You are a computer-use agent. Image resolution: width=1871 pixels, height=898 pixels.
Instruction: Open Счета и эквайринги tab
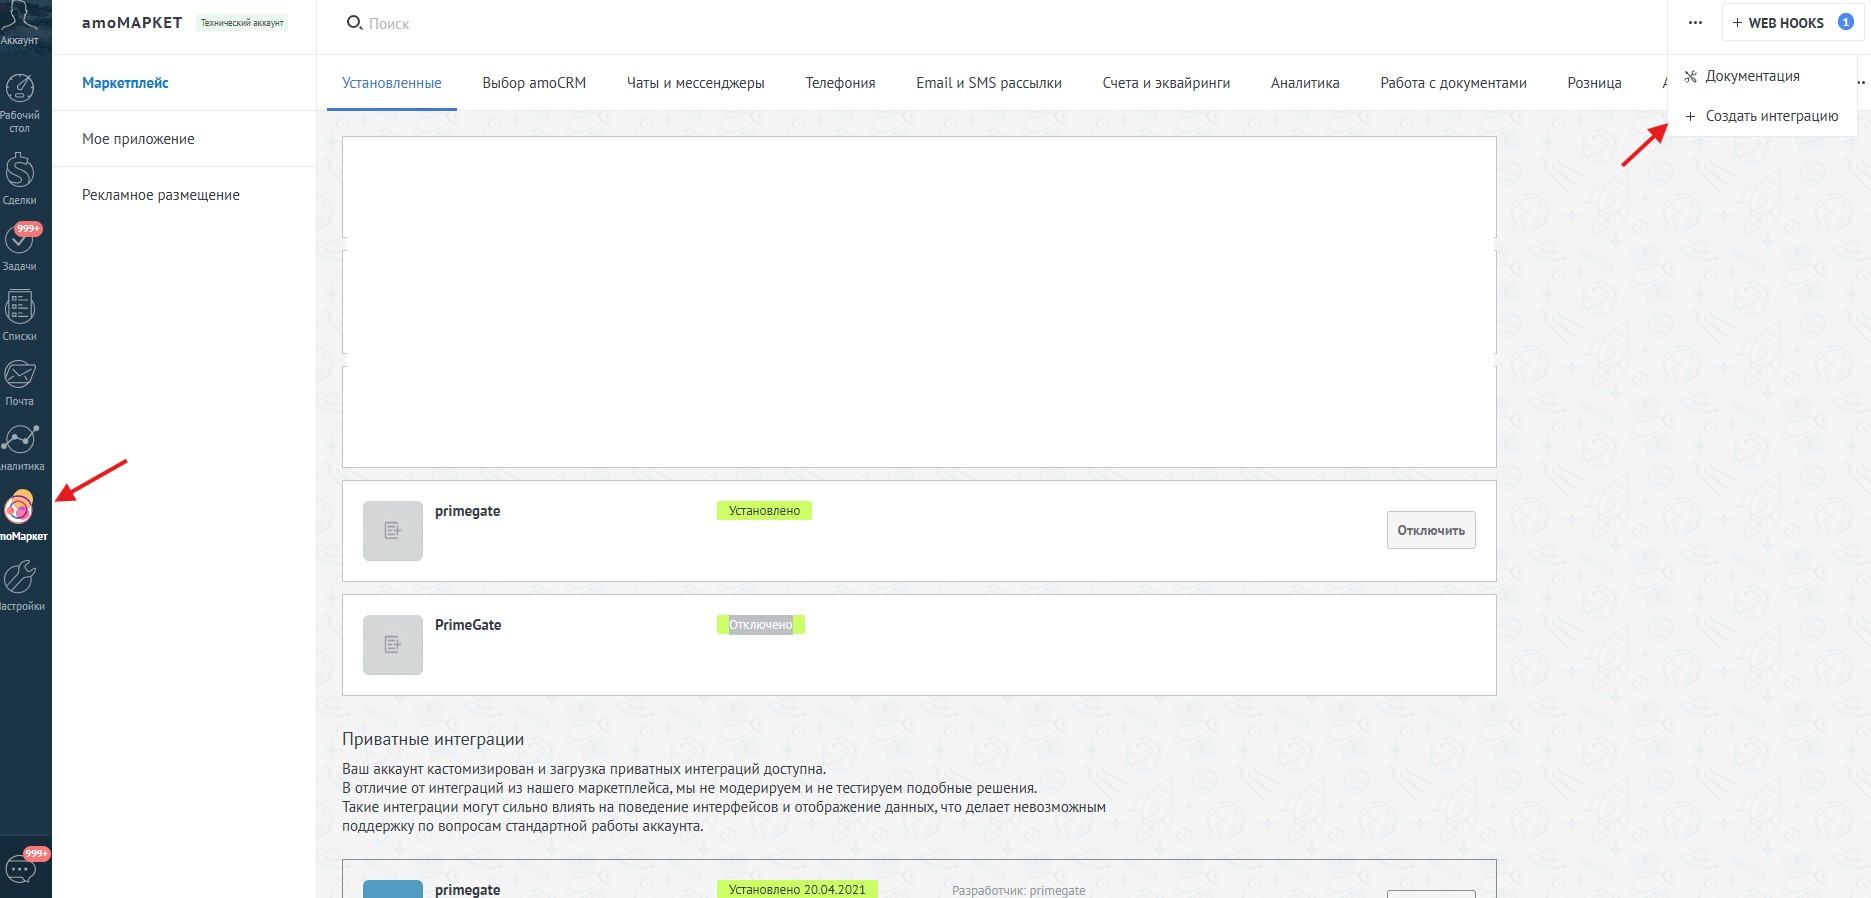pos(1166,83)
